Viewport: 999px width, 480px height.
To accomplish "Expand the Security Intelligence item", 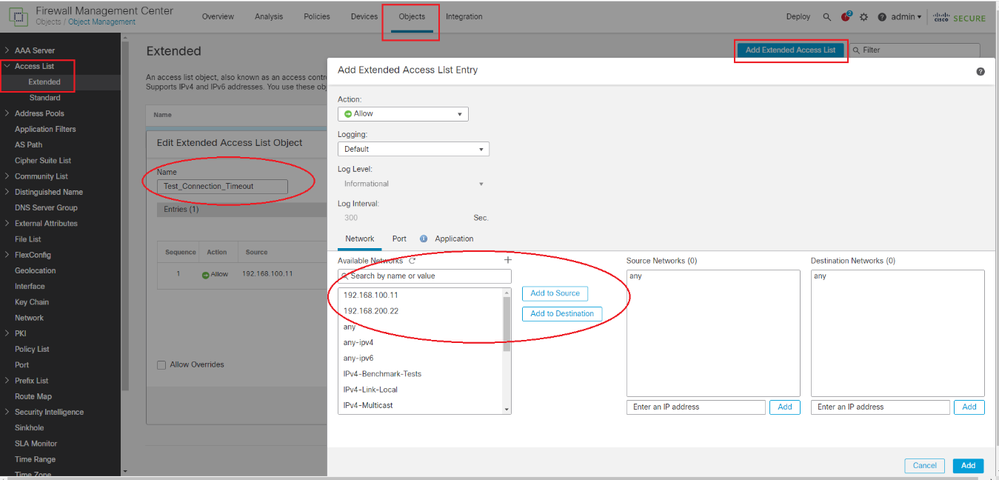I will 6,412.
